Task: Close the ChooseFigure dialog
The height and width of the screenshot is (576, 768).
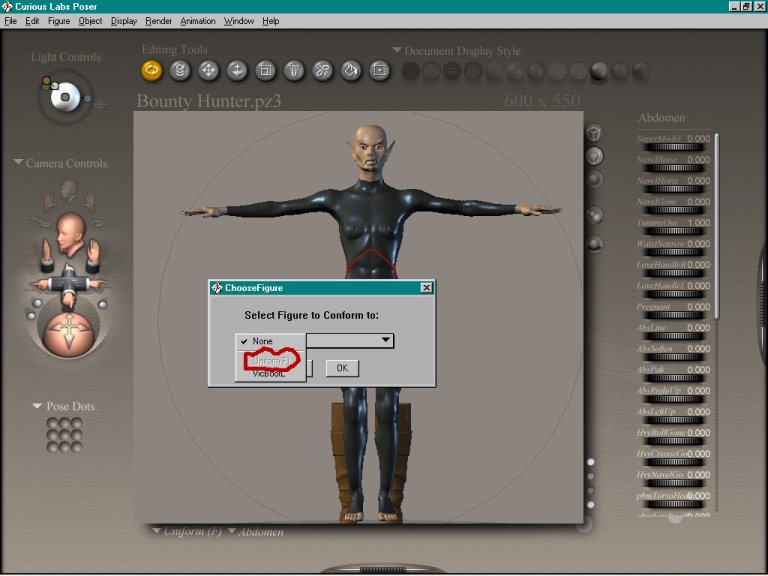Action: pos(427,288)
